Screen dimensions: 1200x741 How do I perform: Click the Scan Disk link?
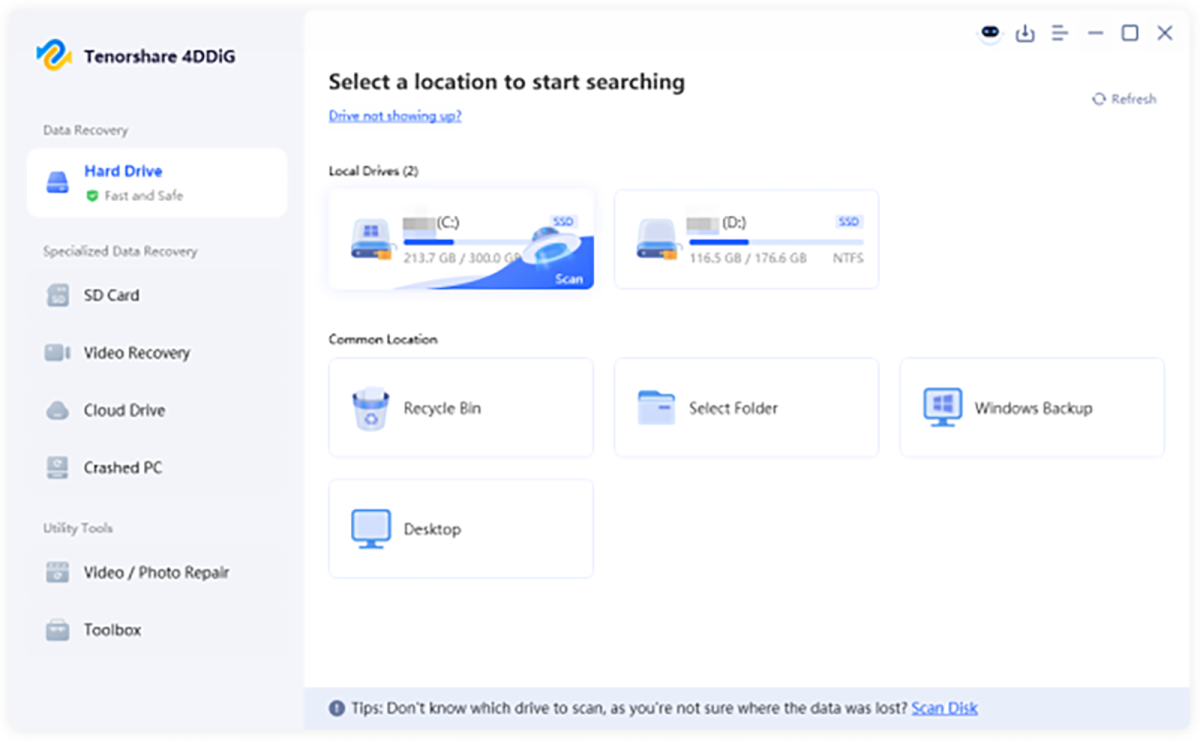944,708
